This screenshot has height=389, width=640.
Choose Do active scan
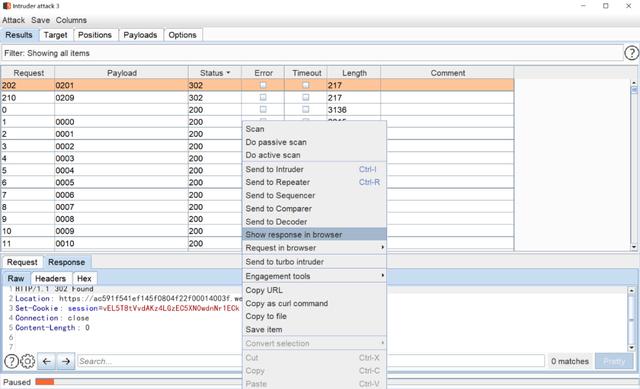(314, 155)
